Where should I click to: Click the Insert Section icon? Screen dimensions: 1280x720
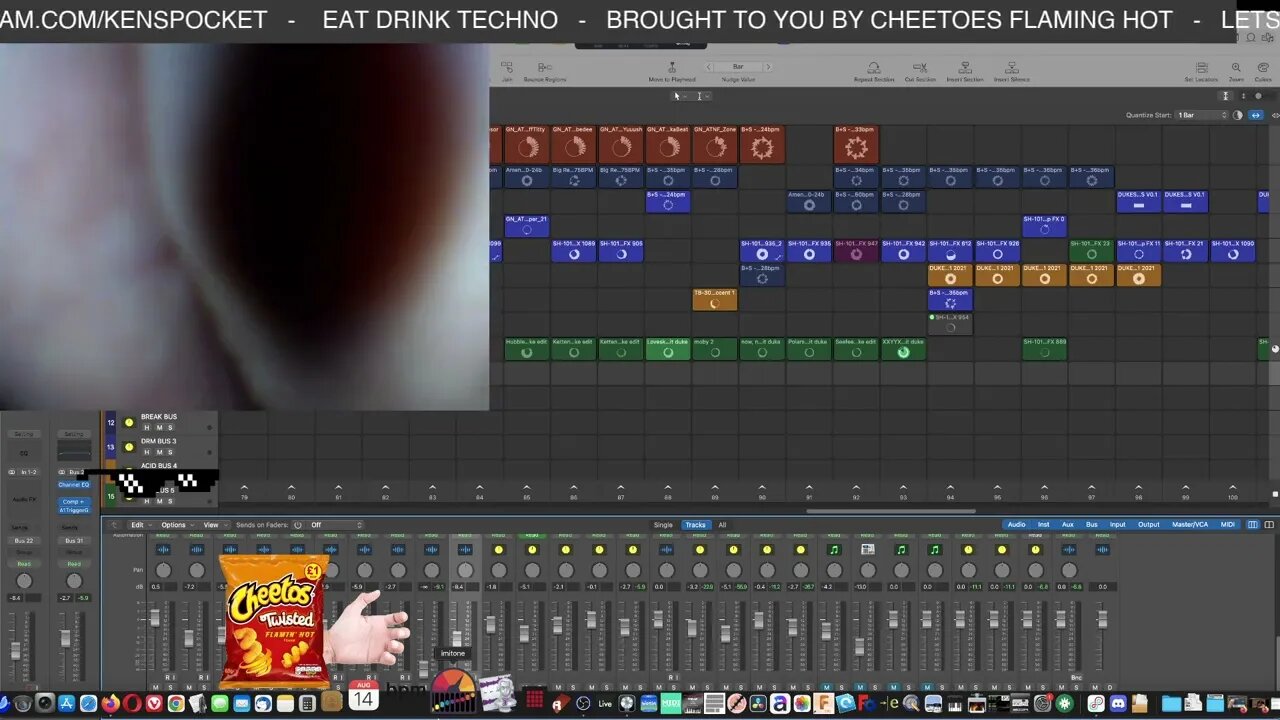point(965,67)
